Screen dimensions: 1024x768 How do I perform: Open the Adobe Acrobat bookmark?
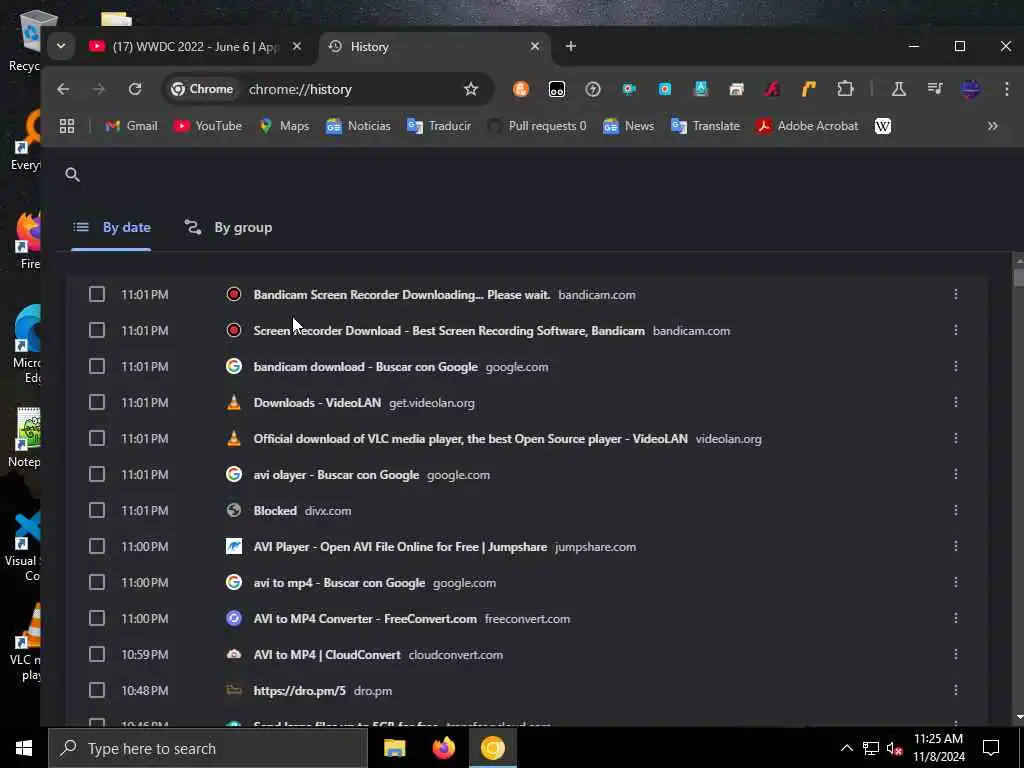pyautogui.click(x=807, y=126)
